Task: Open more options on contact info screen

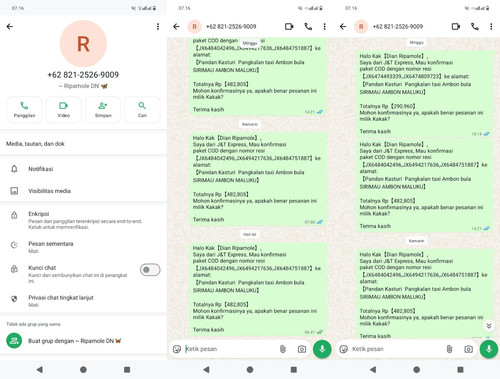Action: click(158, 27)
